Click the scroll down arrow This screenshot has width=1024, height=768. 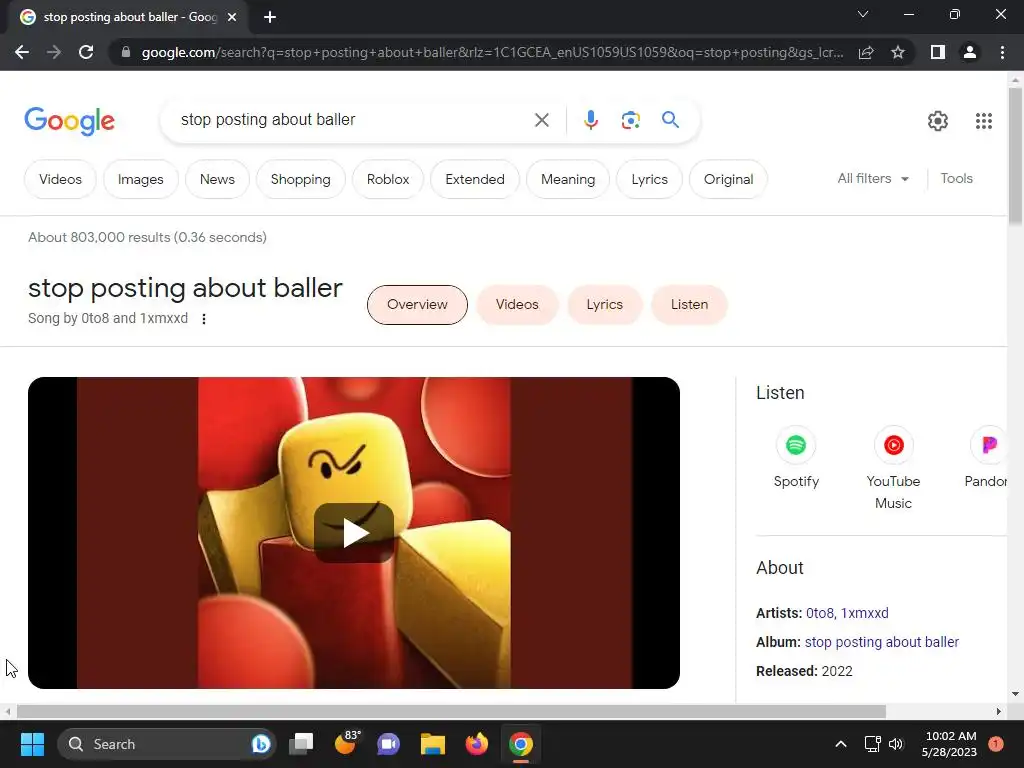[x=1015, y=694]
